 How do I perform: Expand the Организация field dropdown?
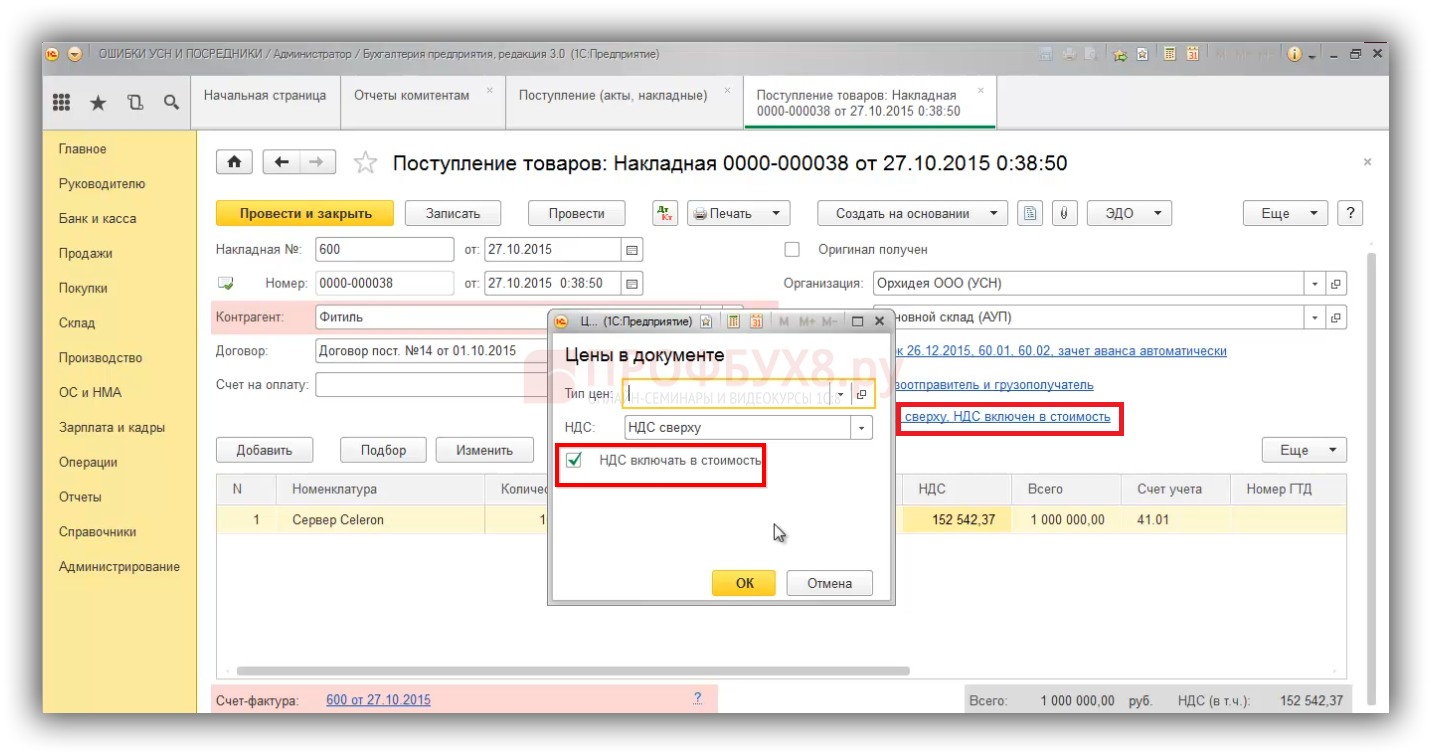click(x=1315, y=283)
